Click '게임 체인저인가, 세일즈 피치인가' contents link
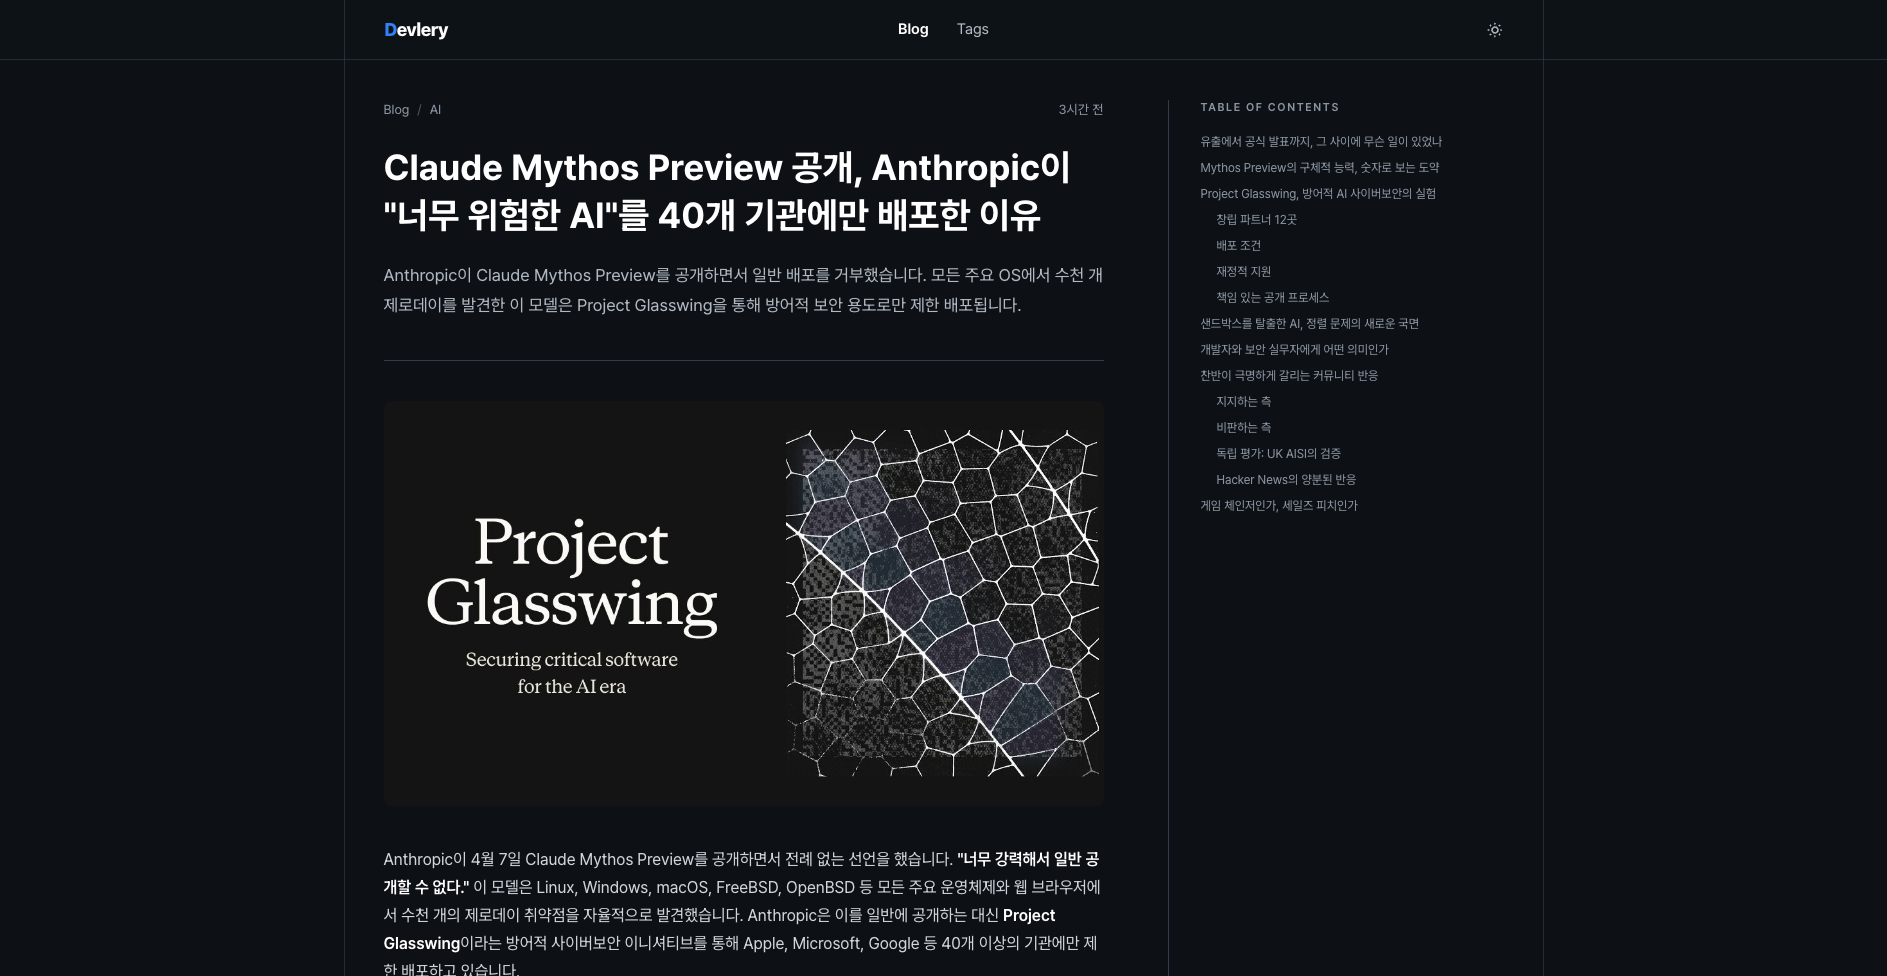The width and height of the screenshot is (1887, 976). (1278, 506)
